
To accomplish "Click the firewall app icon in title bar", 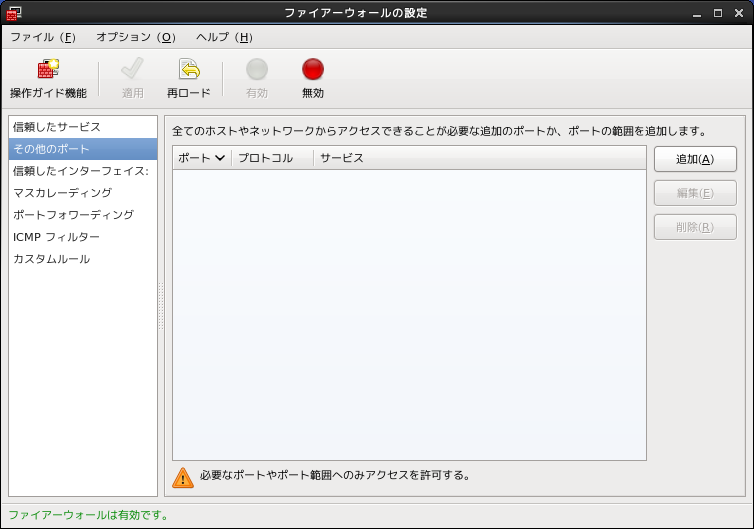I will click(13, 13).
